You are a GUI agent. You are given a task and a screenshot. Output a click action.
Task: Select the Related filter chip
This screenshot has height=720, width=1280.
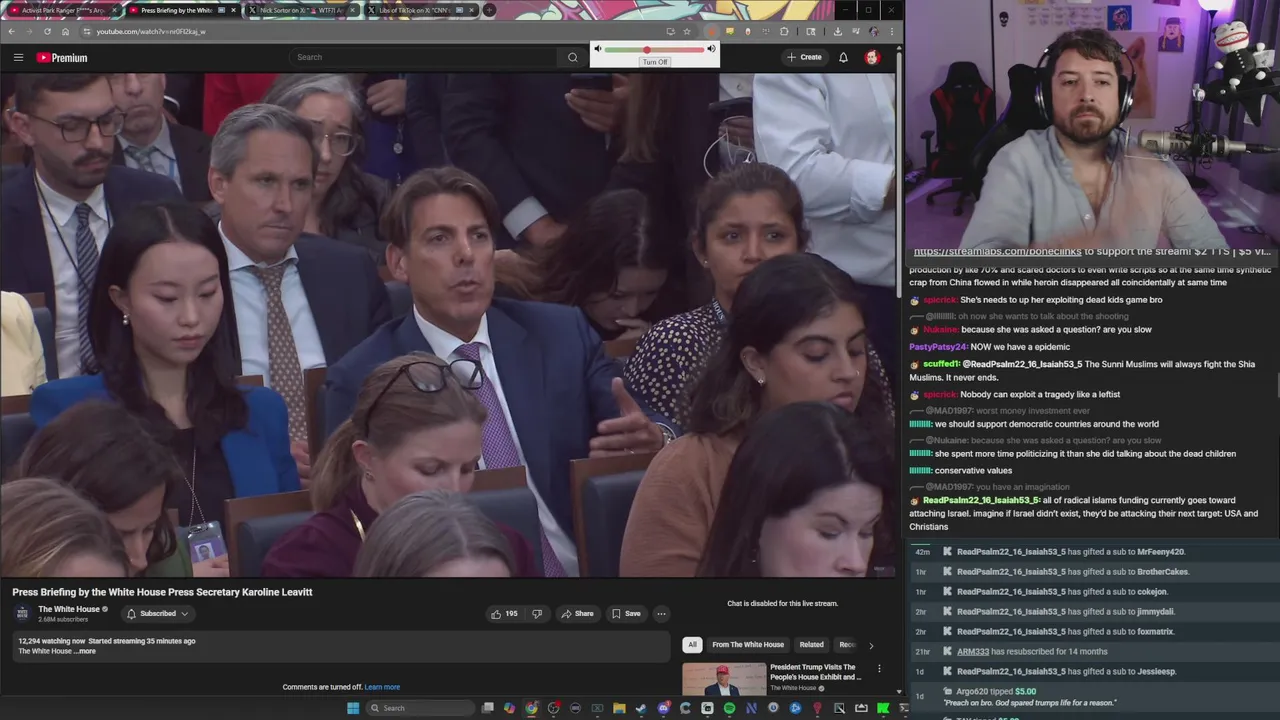[x=811, y=645]
